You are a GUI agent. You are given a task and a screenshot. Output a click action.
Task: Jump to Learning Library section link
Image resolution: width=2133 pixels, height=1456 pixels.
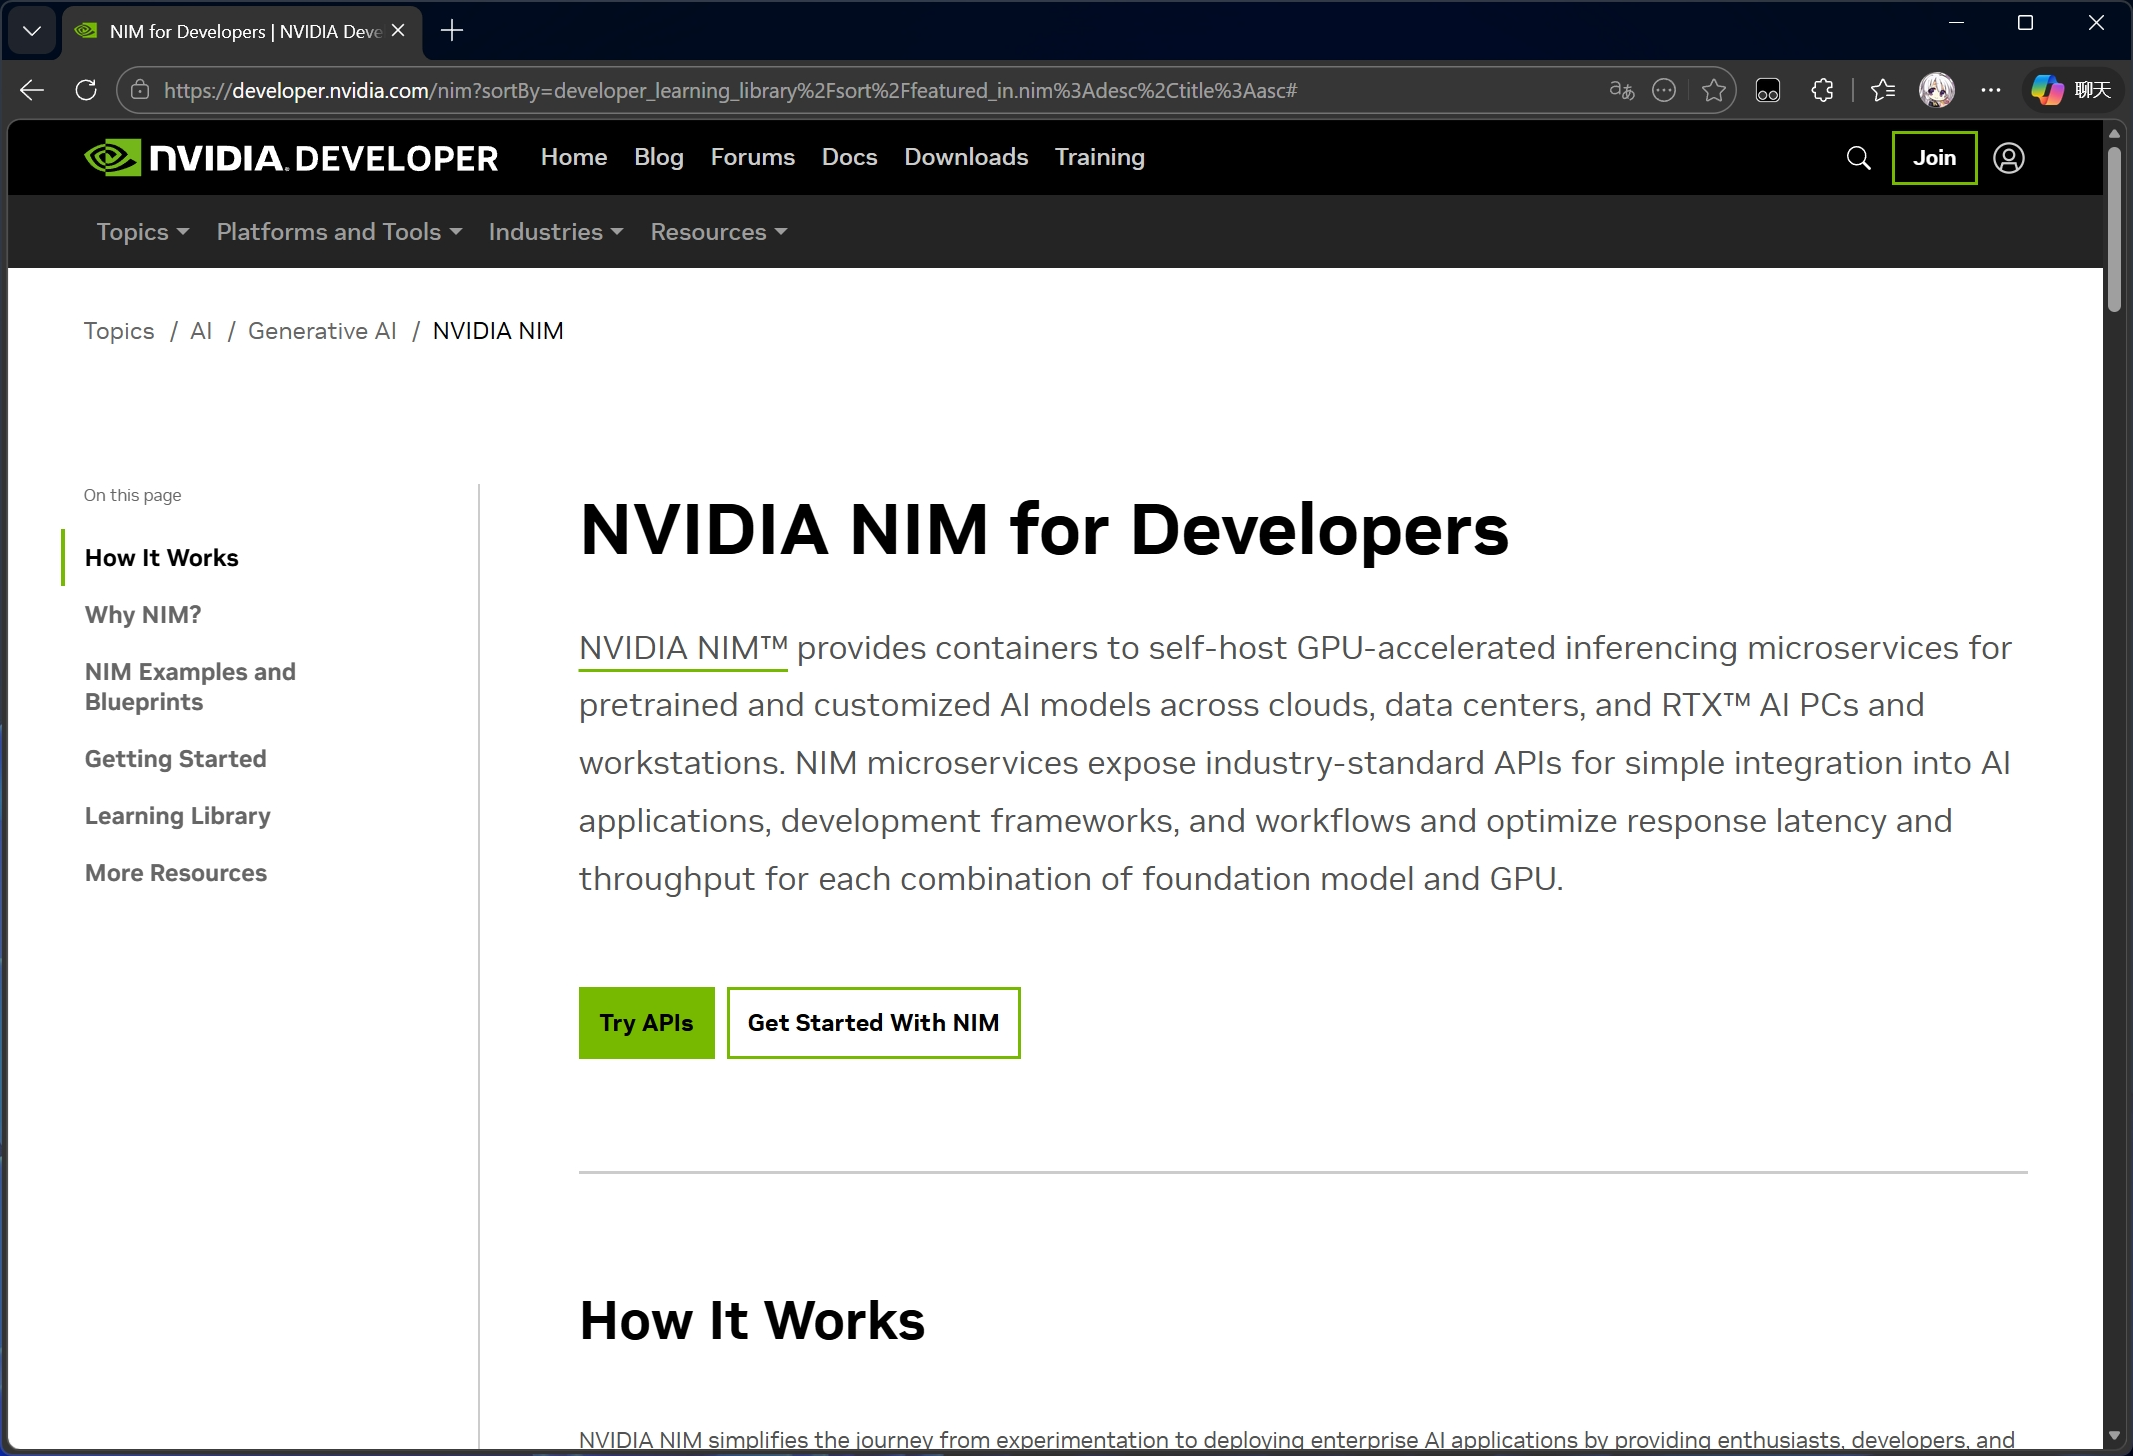click(177, 816)
